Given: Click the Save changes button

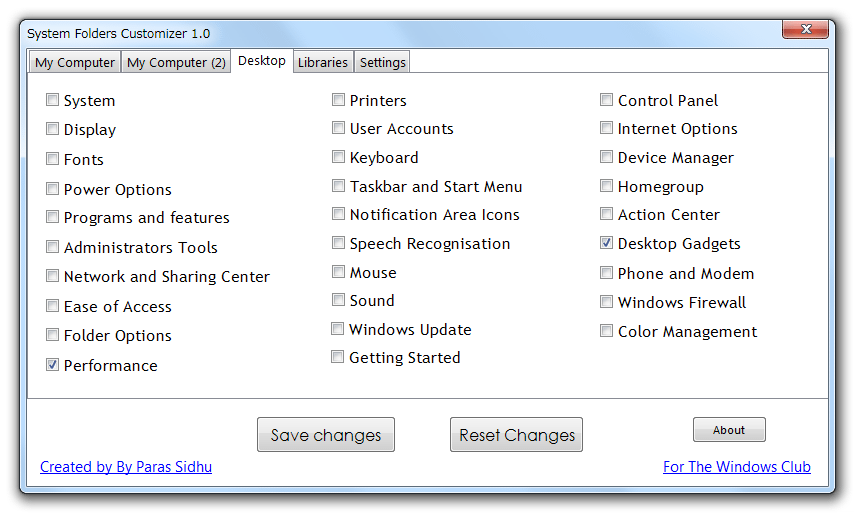Looking at the screenshot, I should pos(326,435).
